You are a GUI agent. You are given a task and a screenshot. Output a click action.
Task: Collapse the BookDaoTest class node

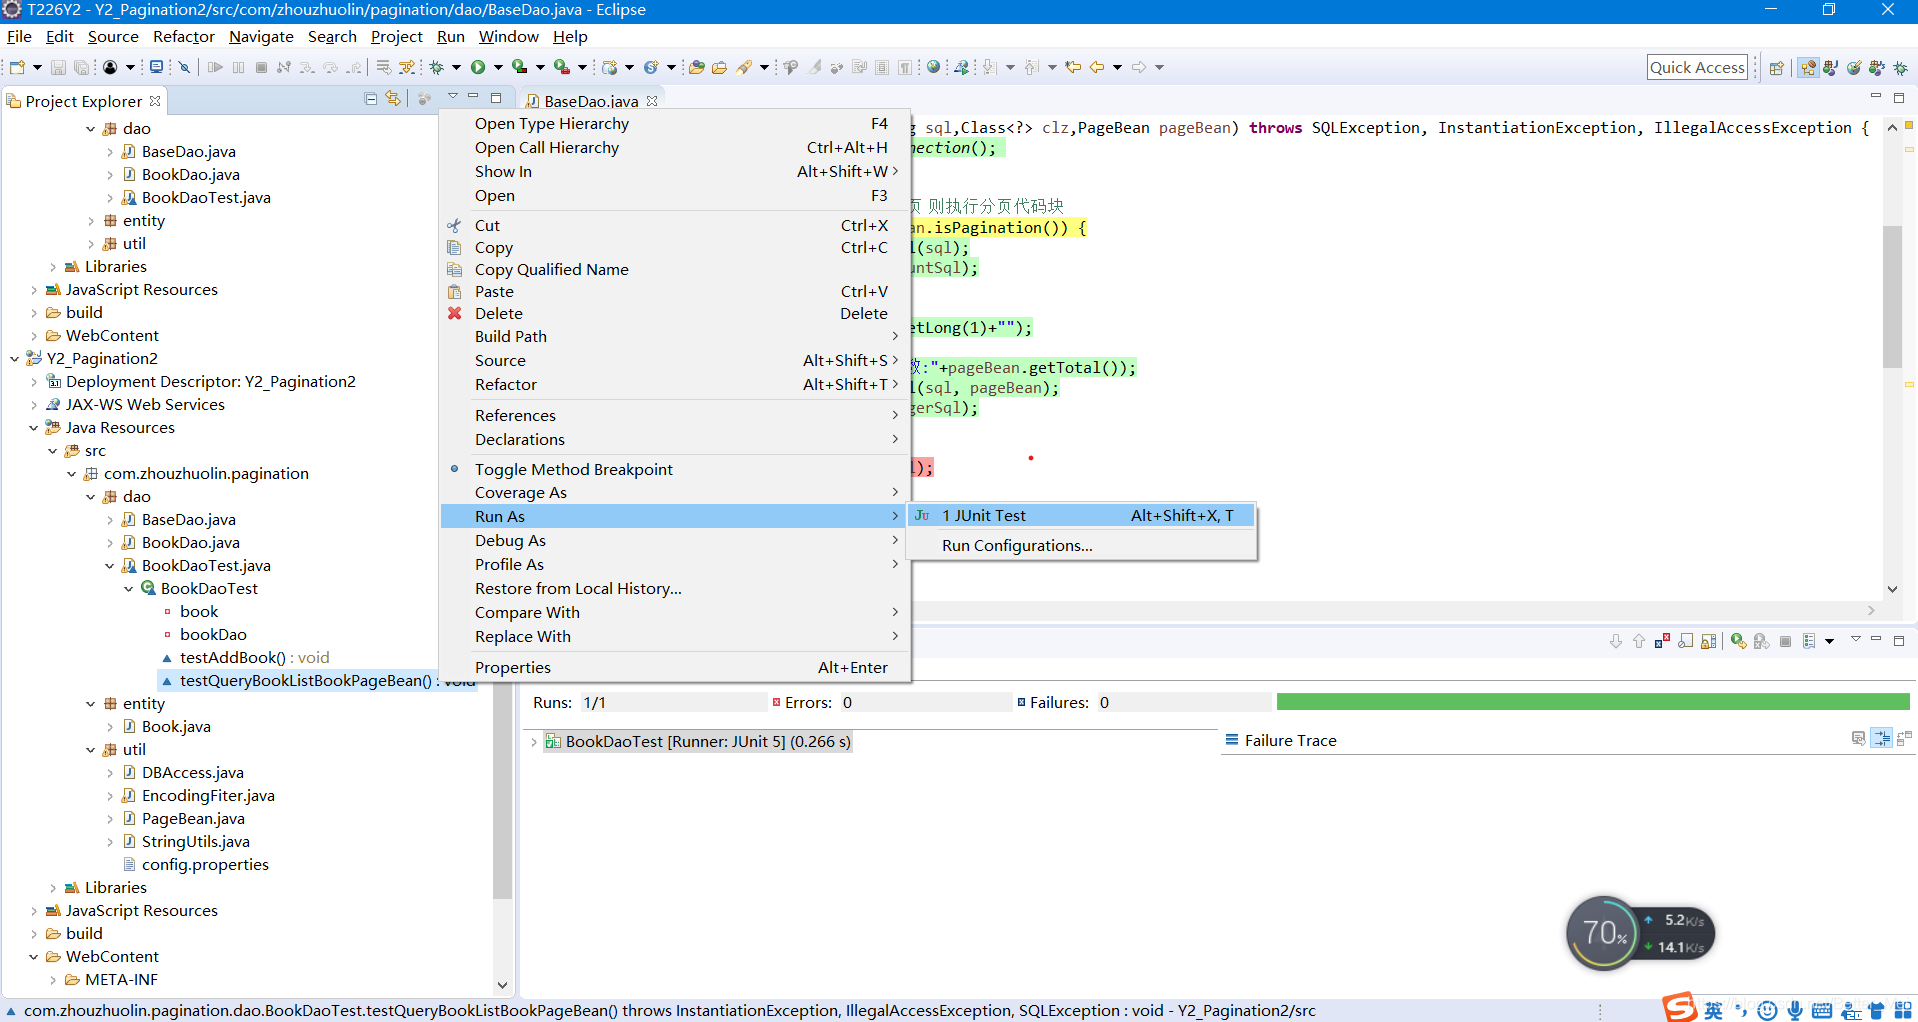129,588
